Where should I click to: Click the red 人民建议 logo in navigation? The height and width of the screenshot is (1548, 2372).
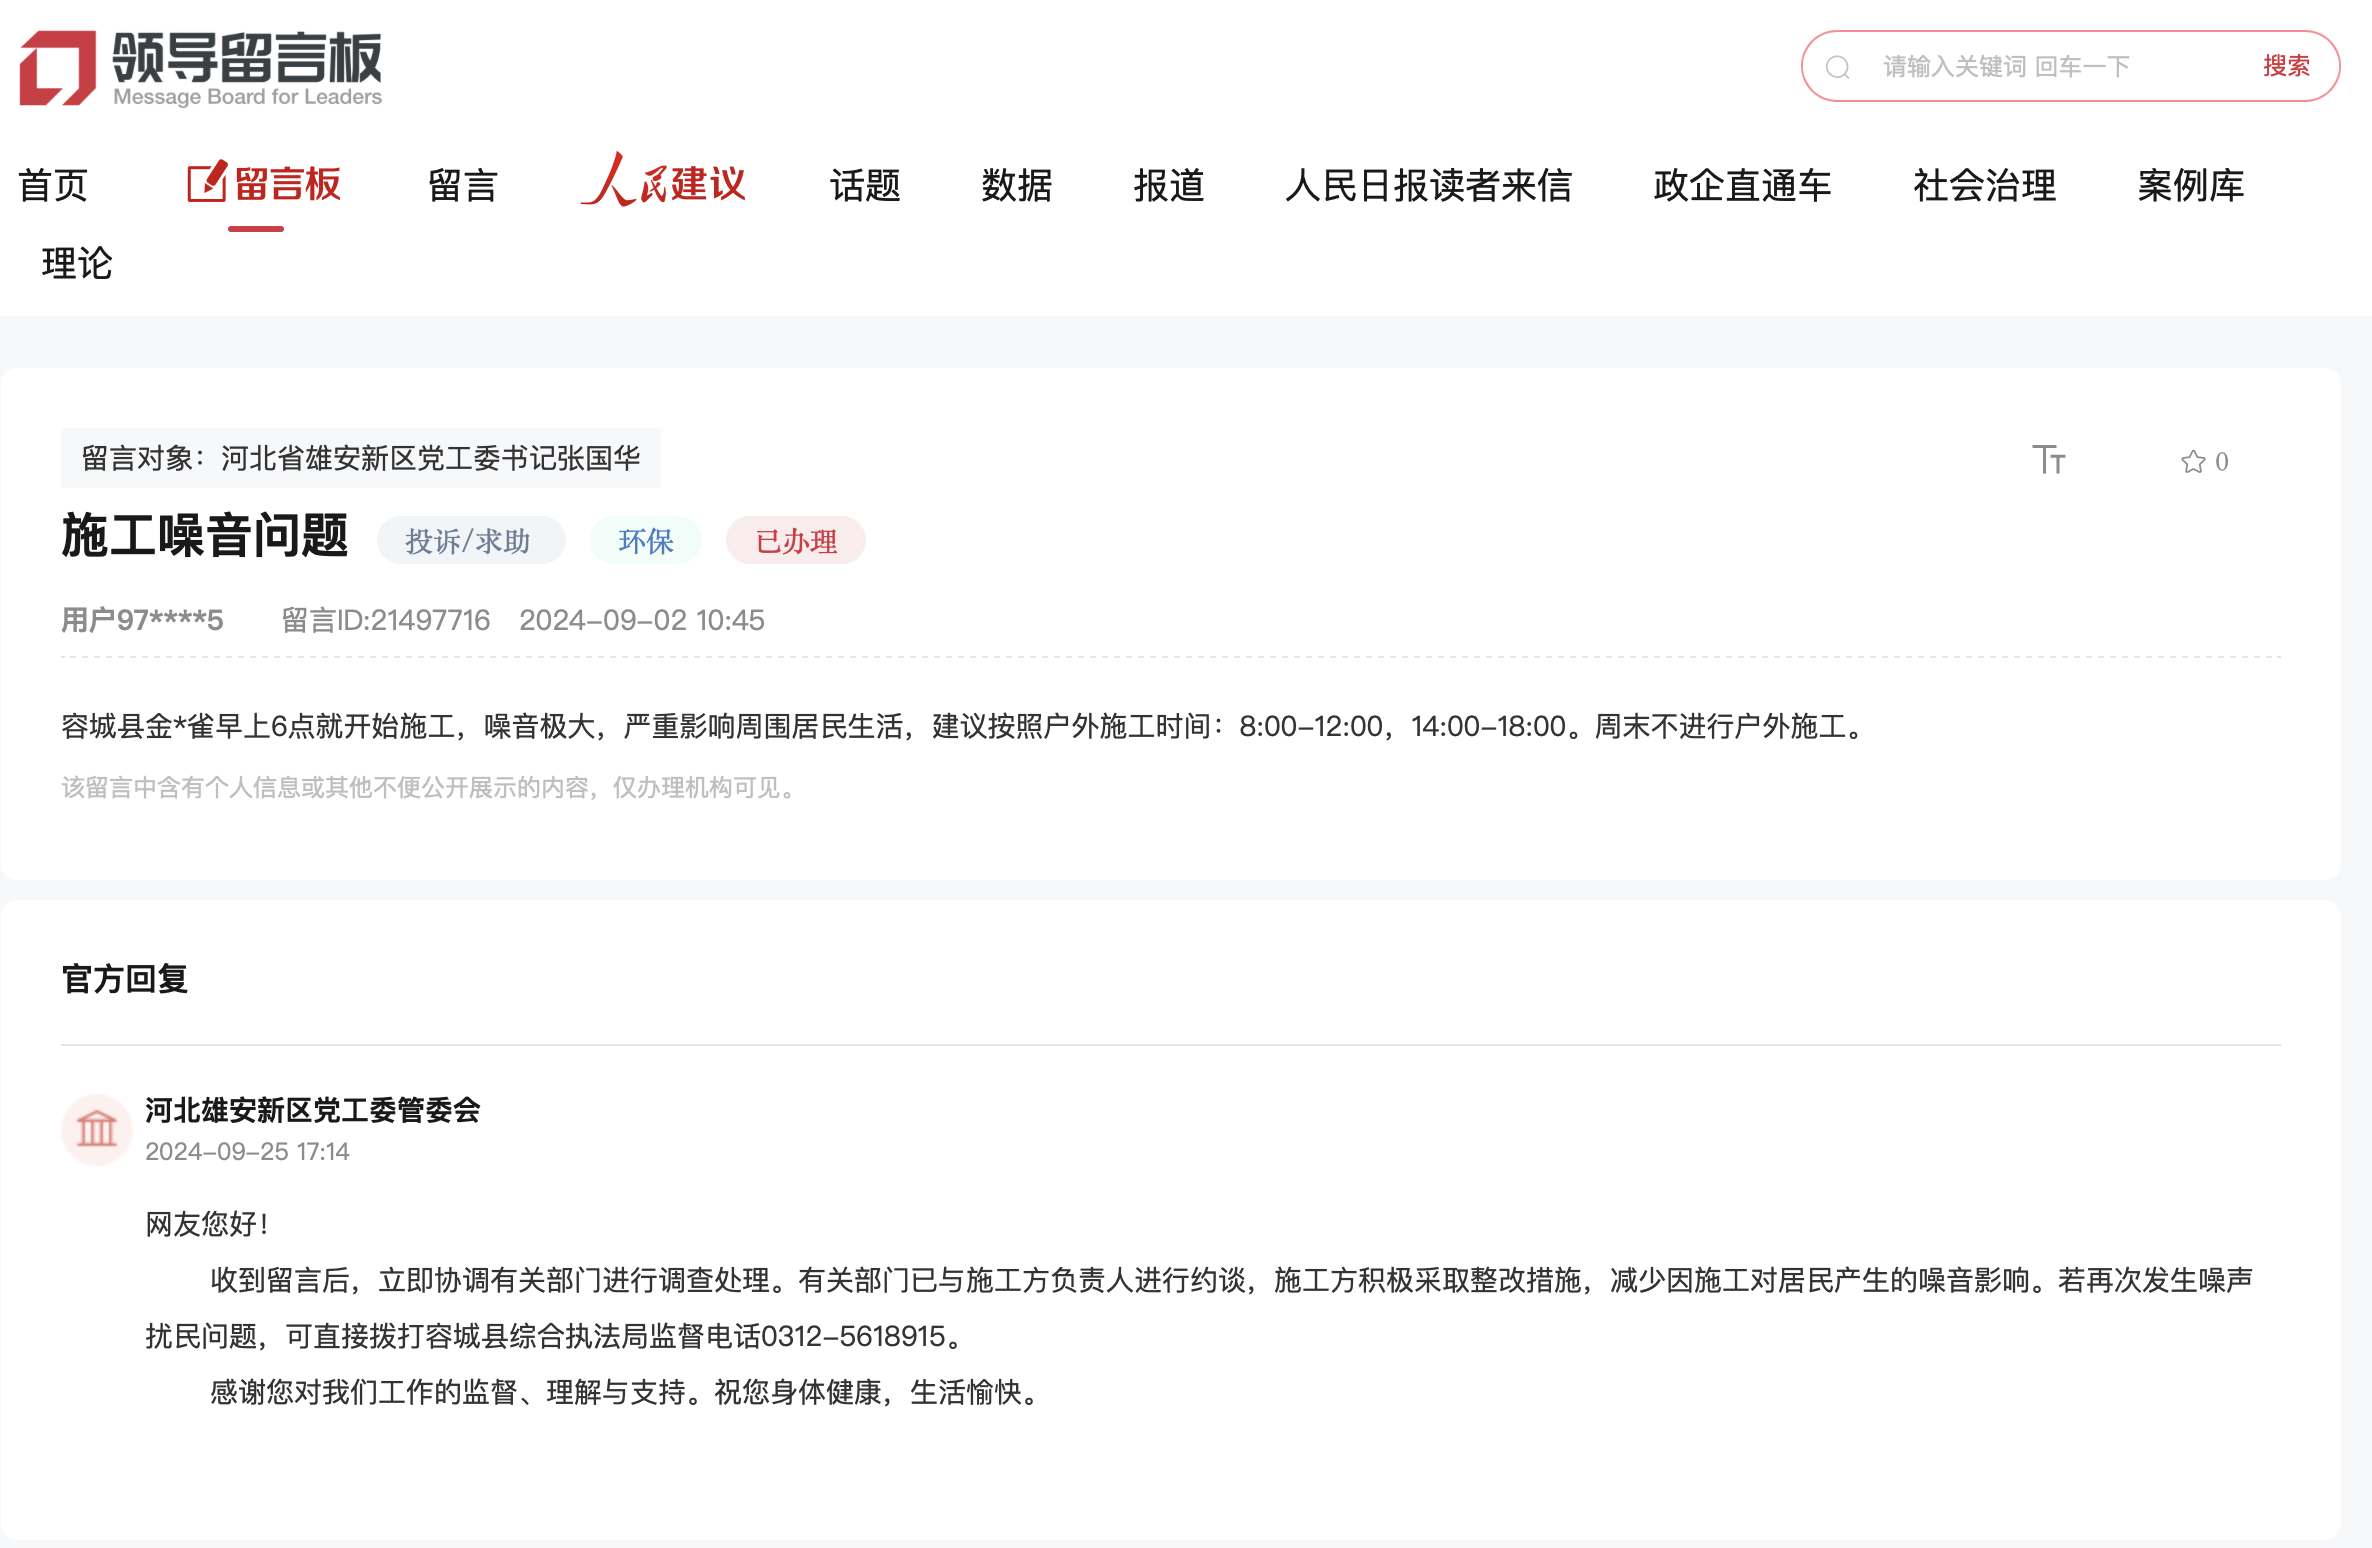click(x=665, y=185)
